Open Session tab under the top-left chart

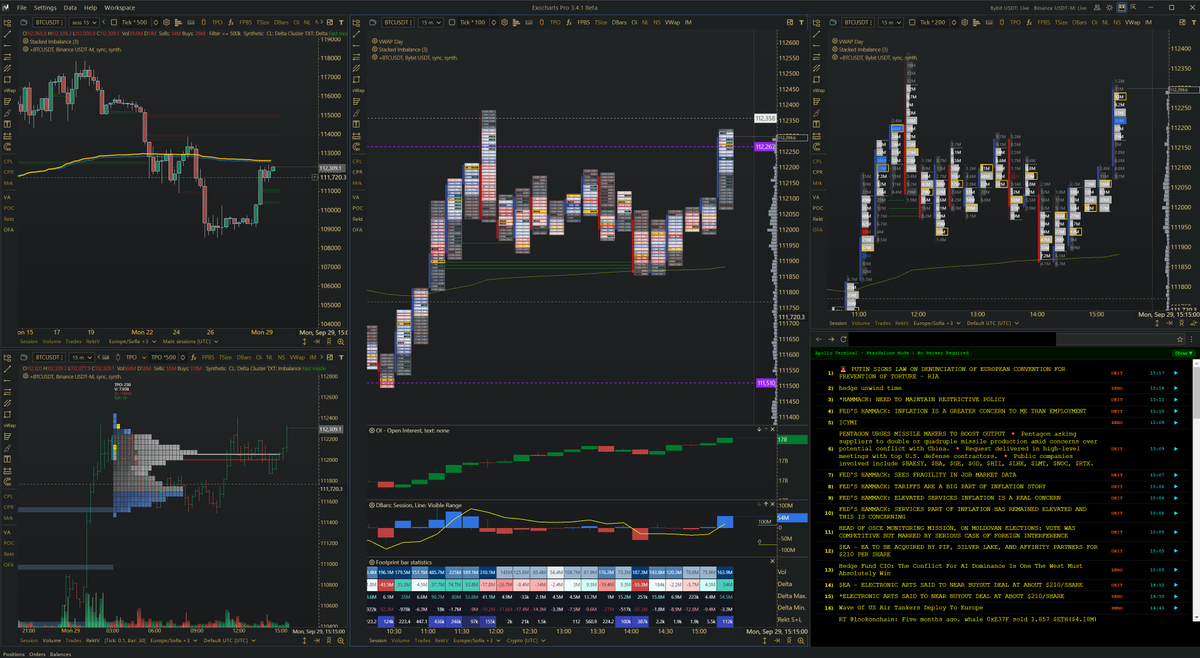pos(29,341)
